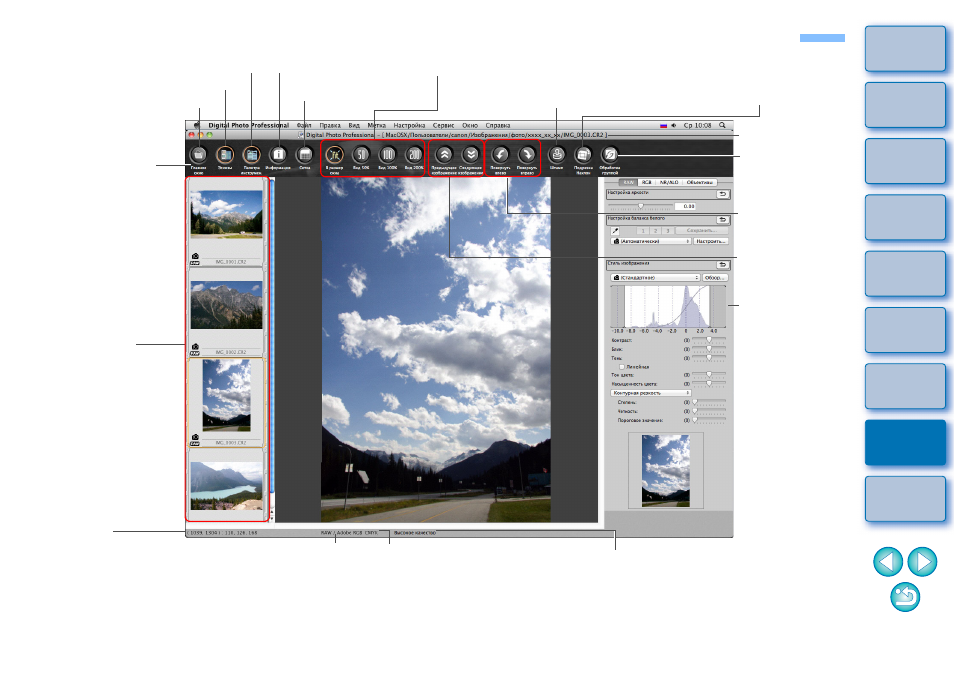Screen dimensions: 954x674
Task: Open the Правка menu
Action: [330, 125]
